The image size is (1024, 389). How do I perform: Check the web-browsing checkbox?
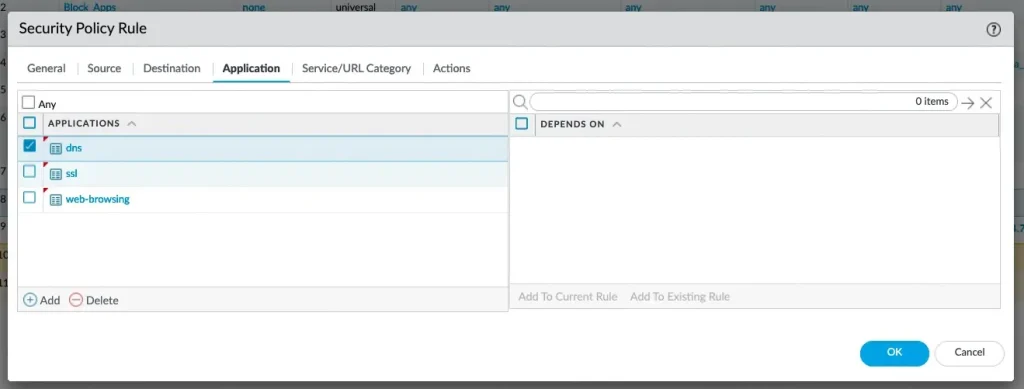pyautogui.click(x=29, y=197)
